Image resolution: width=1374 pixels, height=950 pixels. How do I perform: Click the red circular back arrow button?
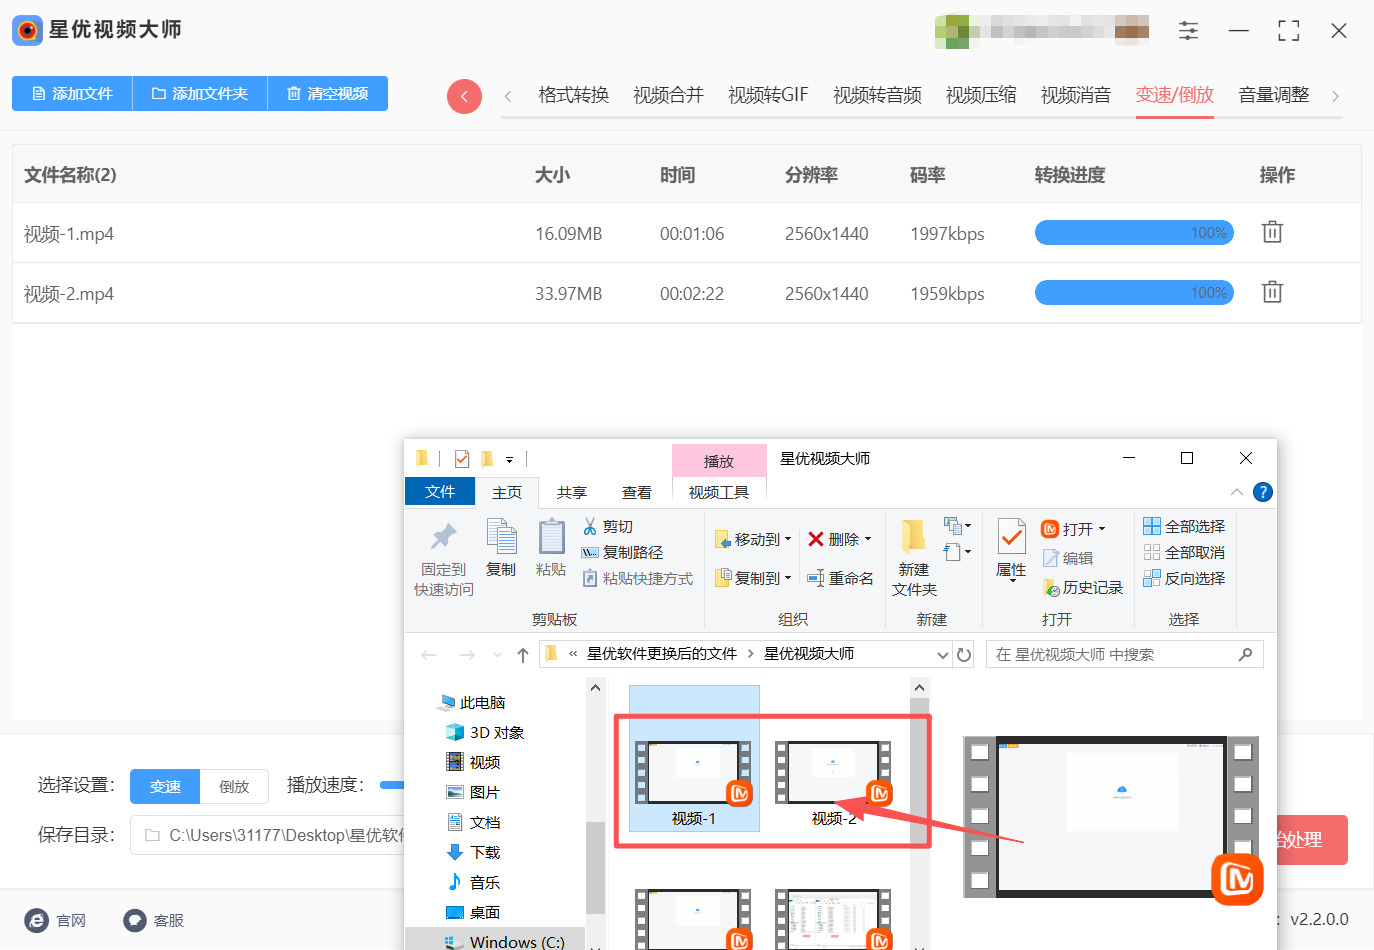[x=464, y=96]
